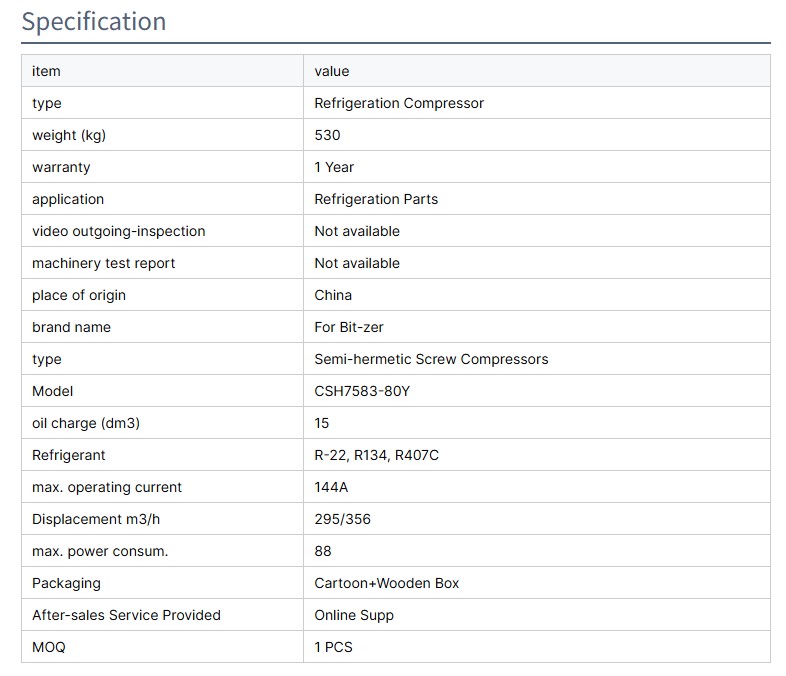Click the 'machinery test report' label
Viewport: 786px width, 676px height.
point(103,263)
